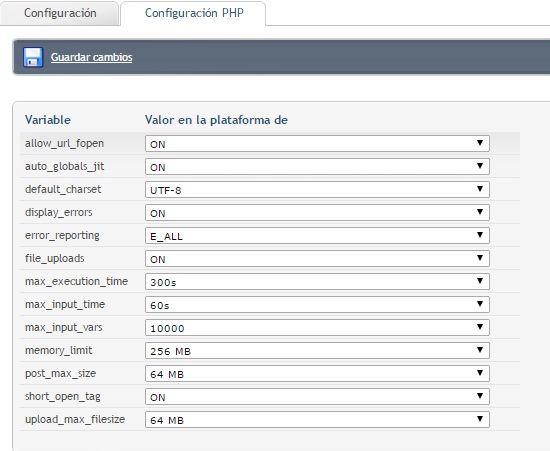Viewport: 550px width, 451px height.
Task: Open the short_open_tag dropdown
Action: click(317, 397)
